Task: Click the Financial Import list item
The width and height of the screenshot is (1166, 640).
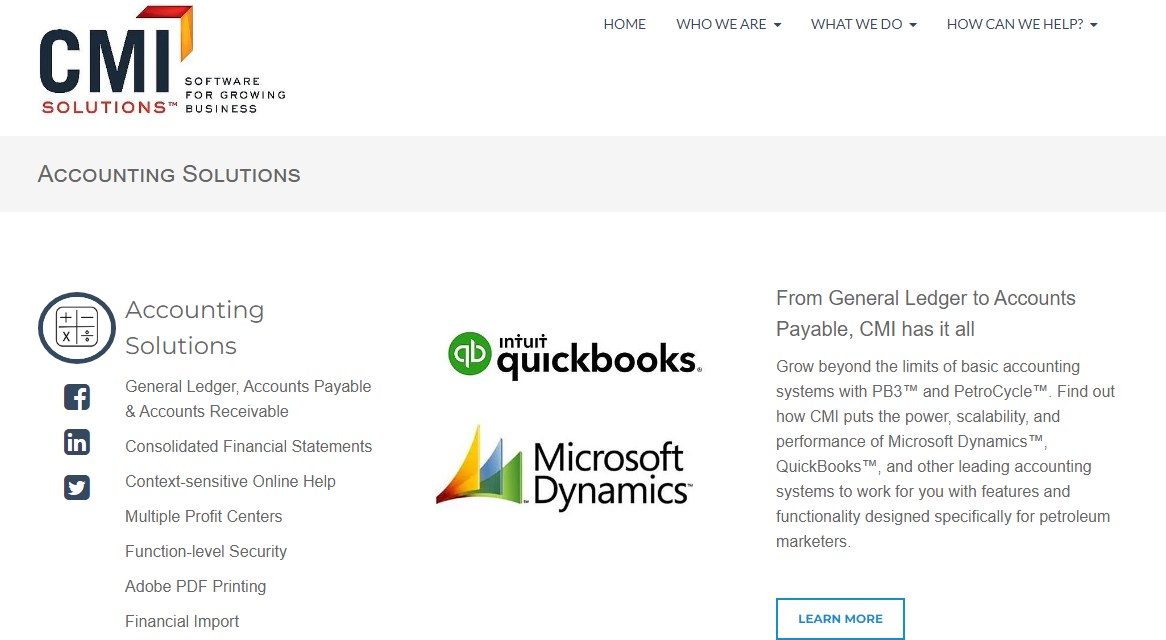Action: pos(182,622)
